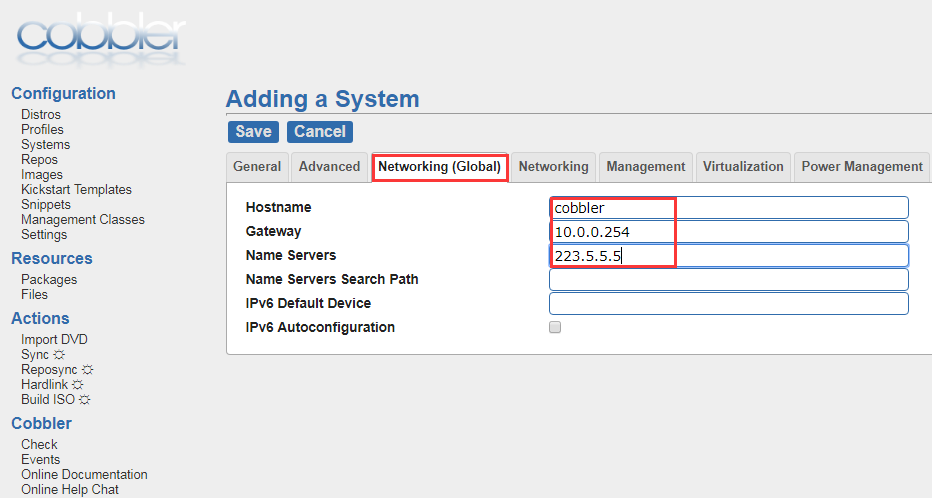932x498 pixels.
Task: Switch to the General tab
Action: coord(257,166)
